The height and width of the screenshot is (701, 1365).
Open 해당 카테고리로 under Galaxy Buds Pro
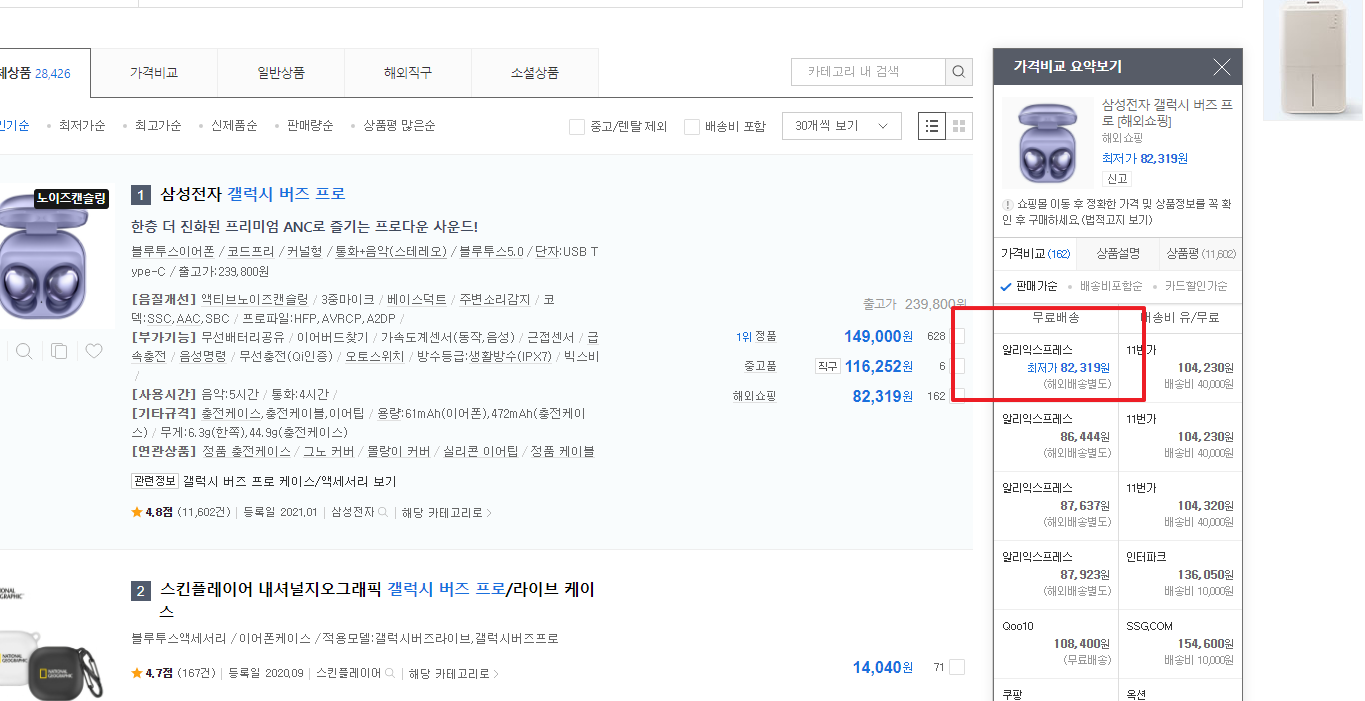coord(447,513)
